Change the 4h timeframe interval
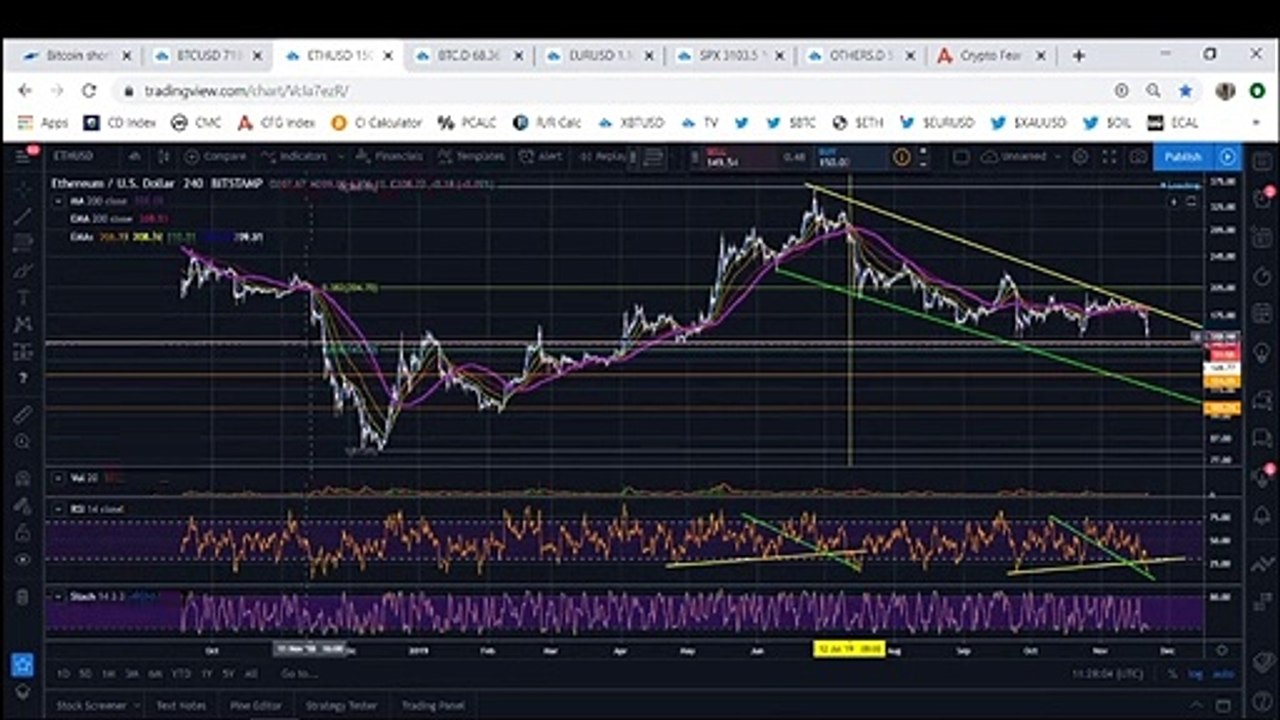 click(x=134, y=157)
